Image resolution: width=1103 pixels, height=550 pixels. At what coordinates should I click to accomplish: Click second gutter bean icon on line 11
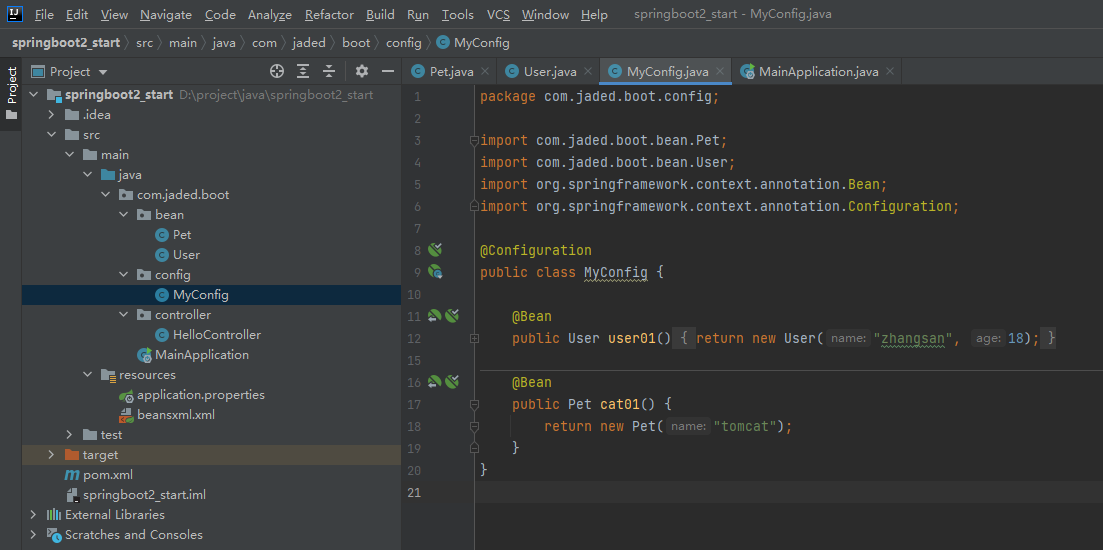pos(452,316)
